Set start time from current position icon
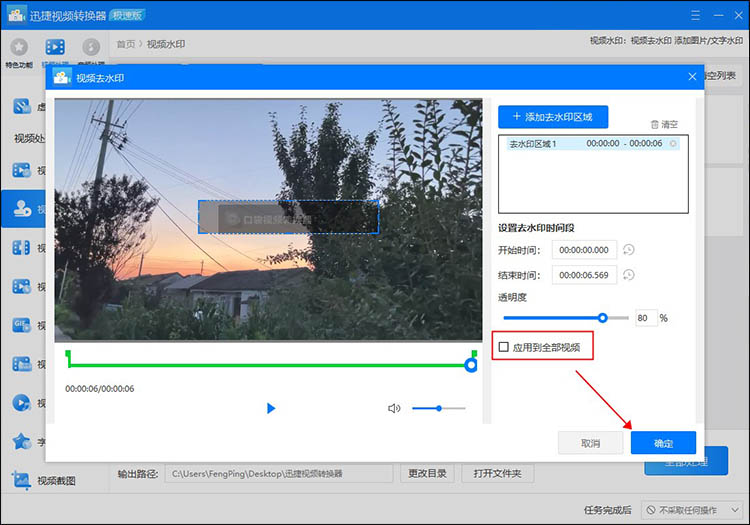This screenshot has width=750, height=525. [629, 250]
